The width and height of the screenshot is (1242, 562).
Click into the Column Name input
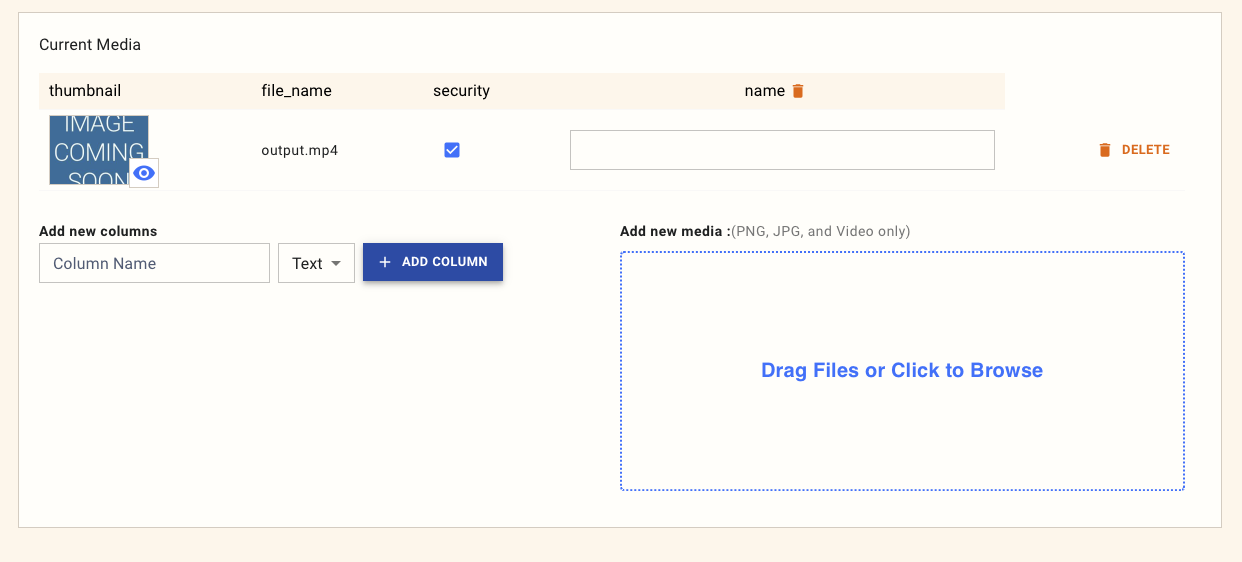tap(154, 264)
